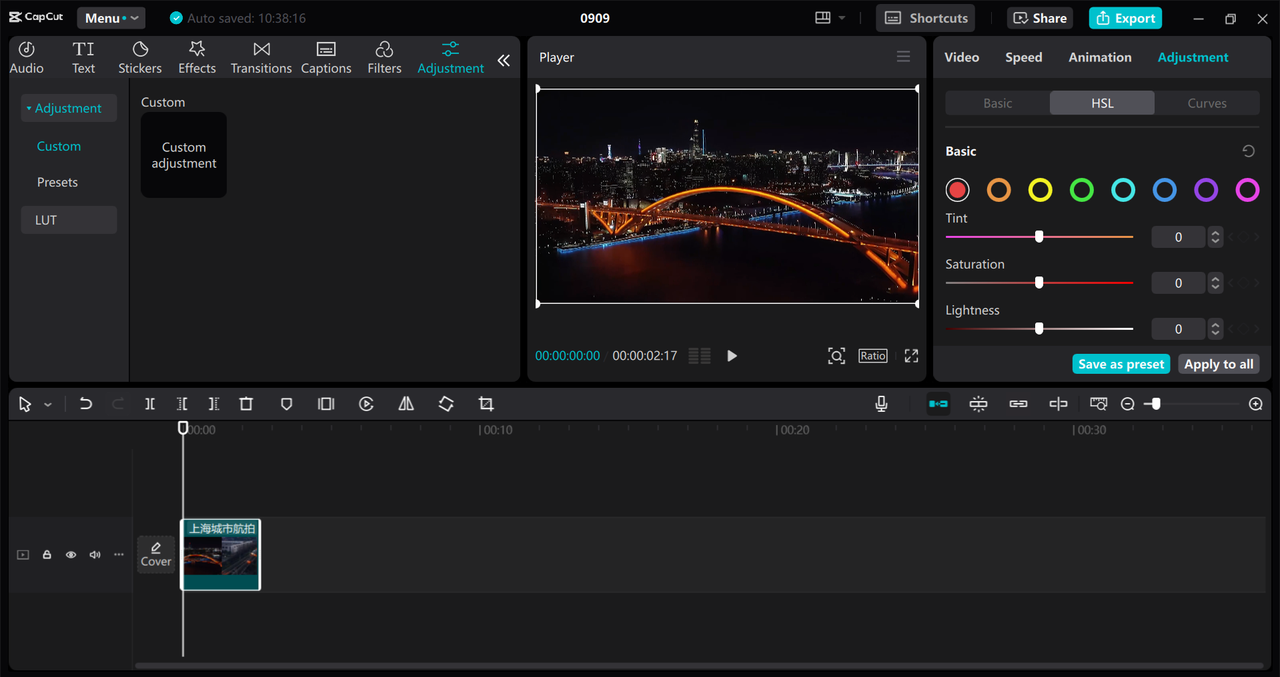Switch to the Speed tab
This screenshot has width=1280, height=677.
(1024, 57)
